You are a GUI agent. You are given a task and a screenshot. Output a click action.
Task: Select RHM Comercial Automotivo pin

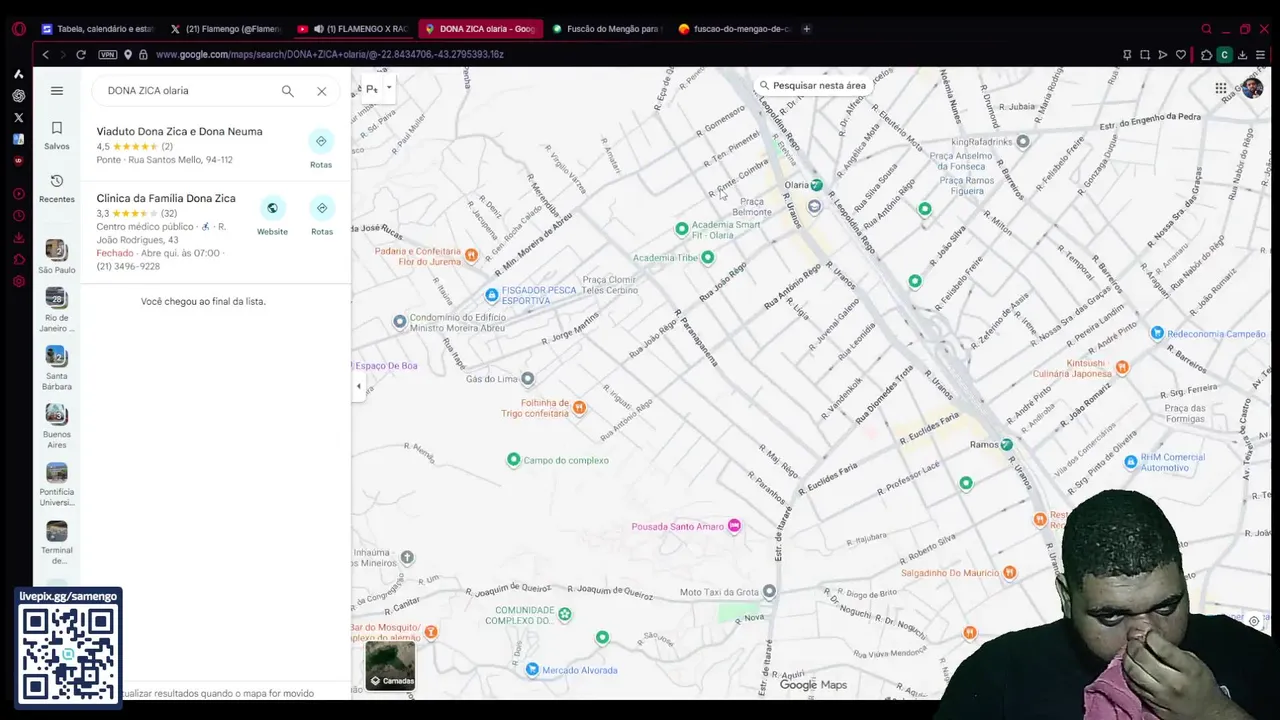tap(1131, 462)
